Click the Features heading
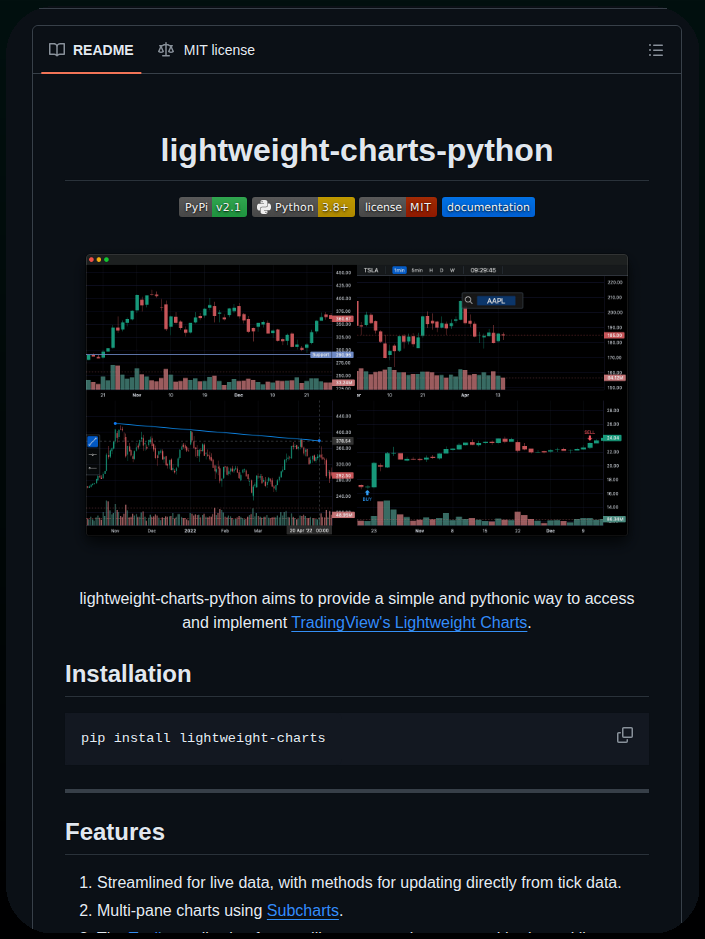This screenshot has height=939, width=705. click(x=115, y=832)
